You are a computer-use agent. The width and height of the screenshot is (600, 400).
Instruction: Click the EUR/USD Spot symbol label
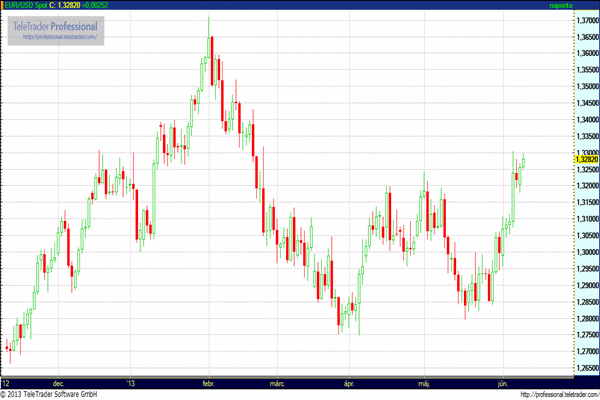pyautogui.click(x=30, y=5)
